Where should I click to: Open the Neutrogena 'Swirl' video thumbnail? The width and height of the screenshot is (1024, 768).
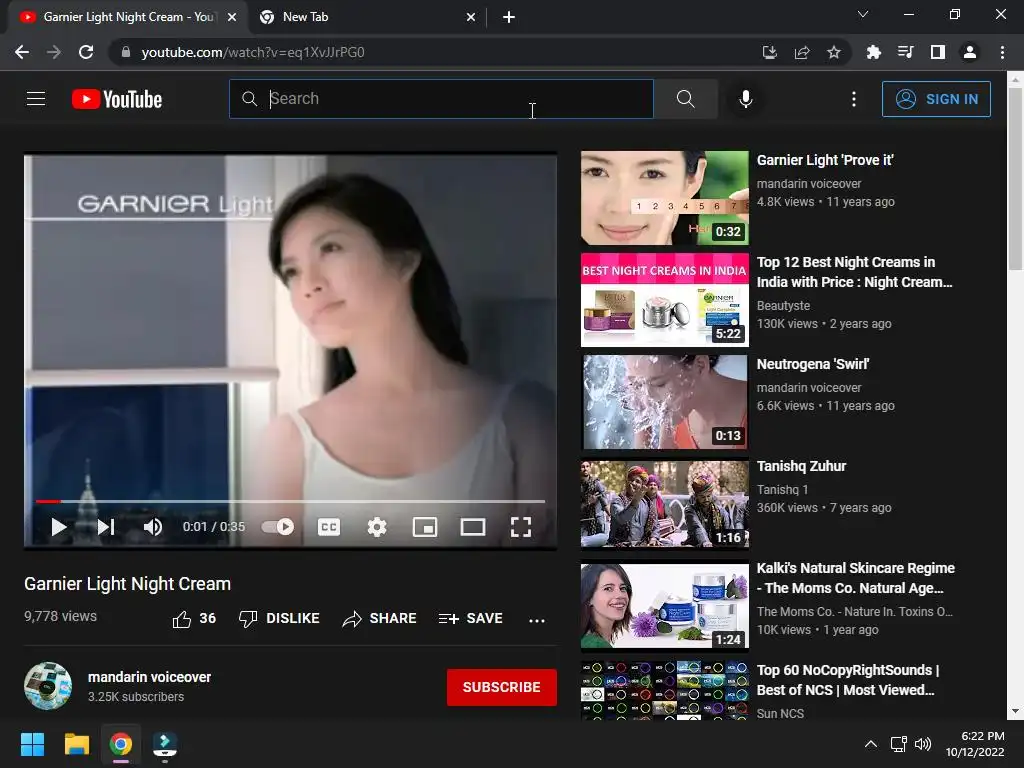tap(665, 402)
